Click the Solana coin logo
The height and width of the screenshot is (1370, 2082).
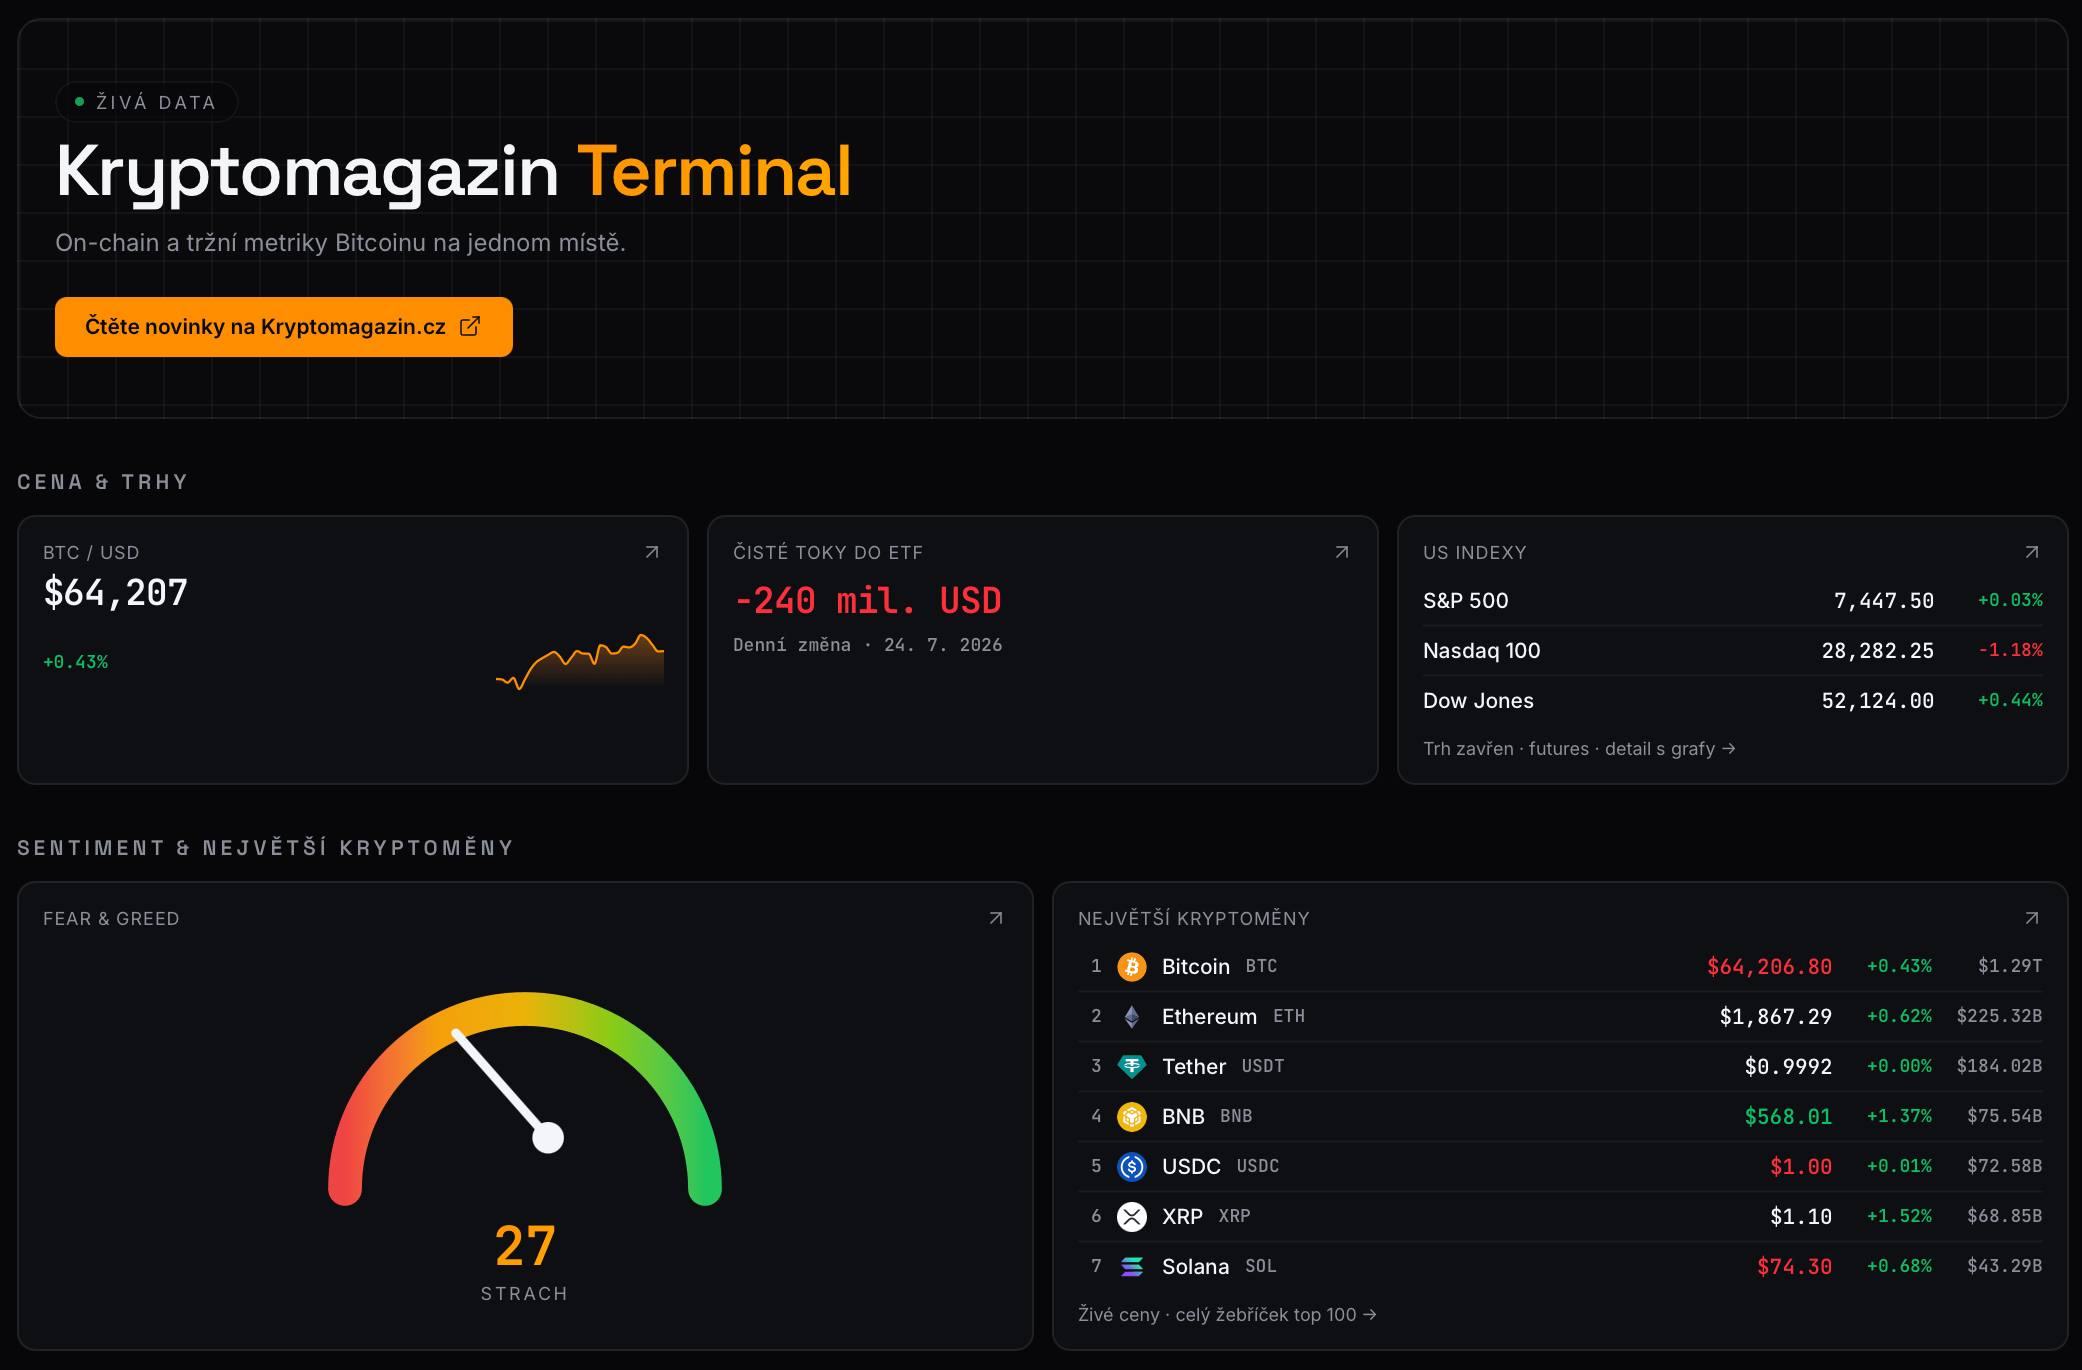point(1132,1266)
